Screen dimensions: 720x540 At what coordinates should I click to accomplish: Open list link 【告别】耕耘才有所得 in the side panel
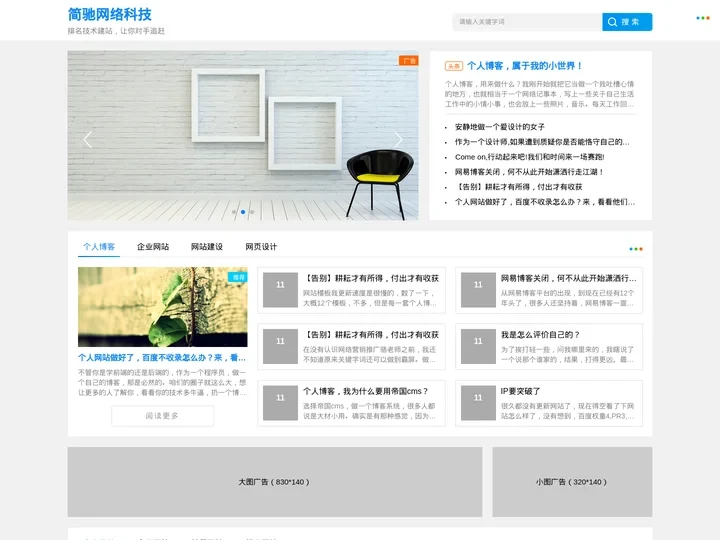tap(518, 187)
